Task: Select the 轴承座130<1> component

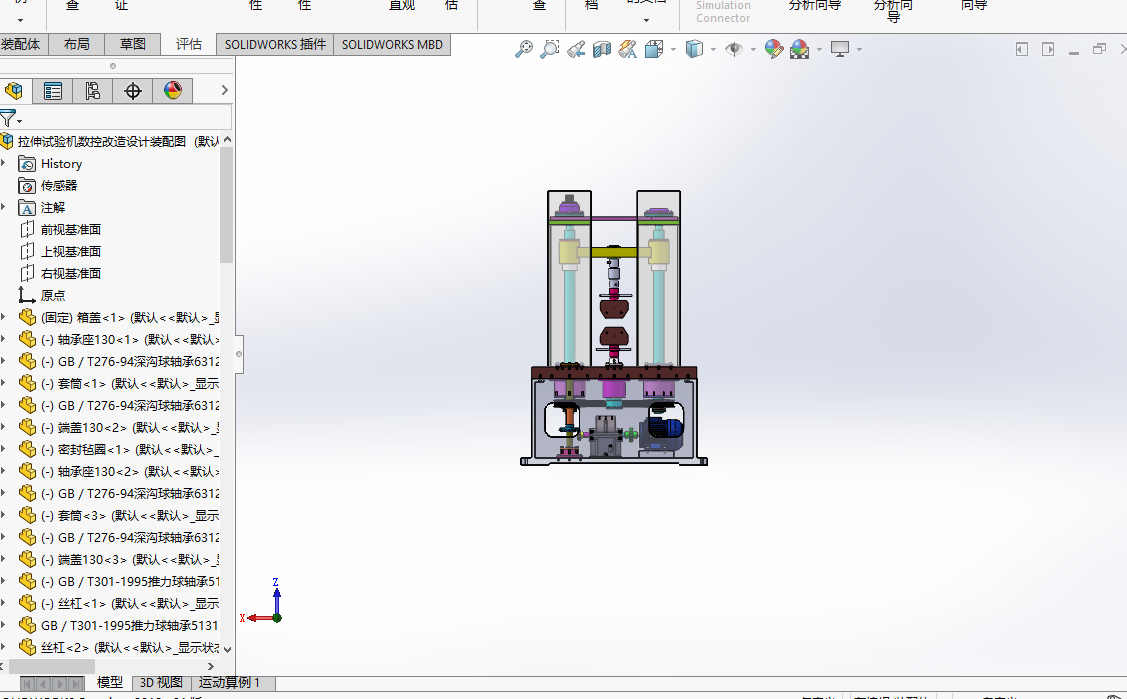Action: 129,340
